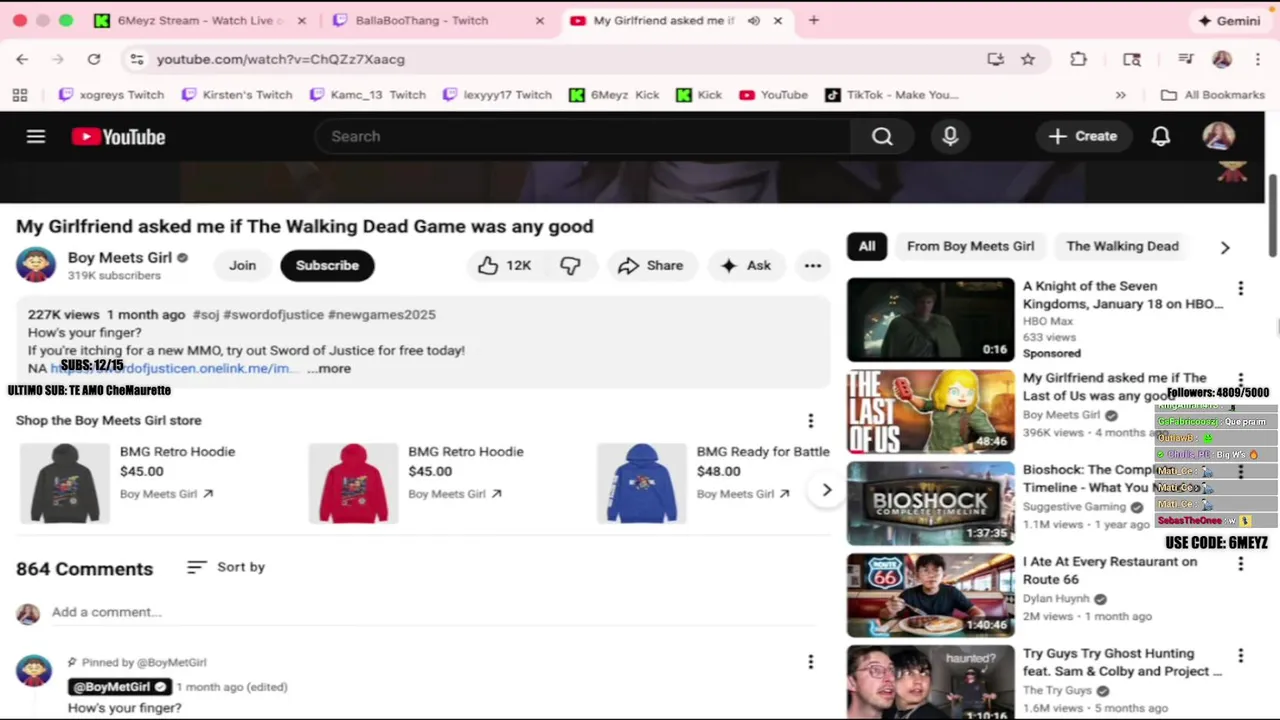Open Kirsten's Twitch bookmark
This screenshot has width=1280, height=720.
[237, 95]
